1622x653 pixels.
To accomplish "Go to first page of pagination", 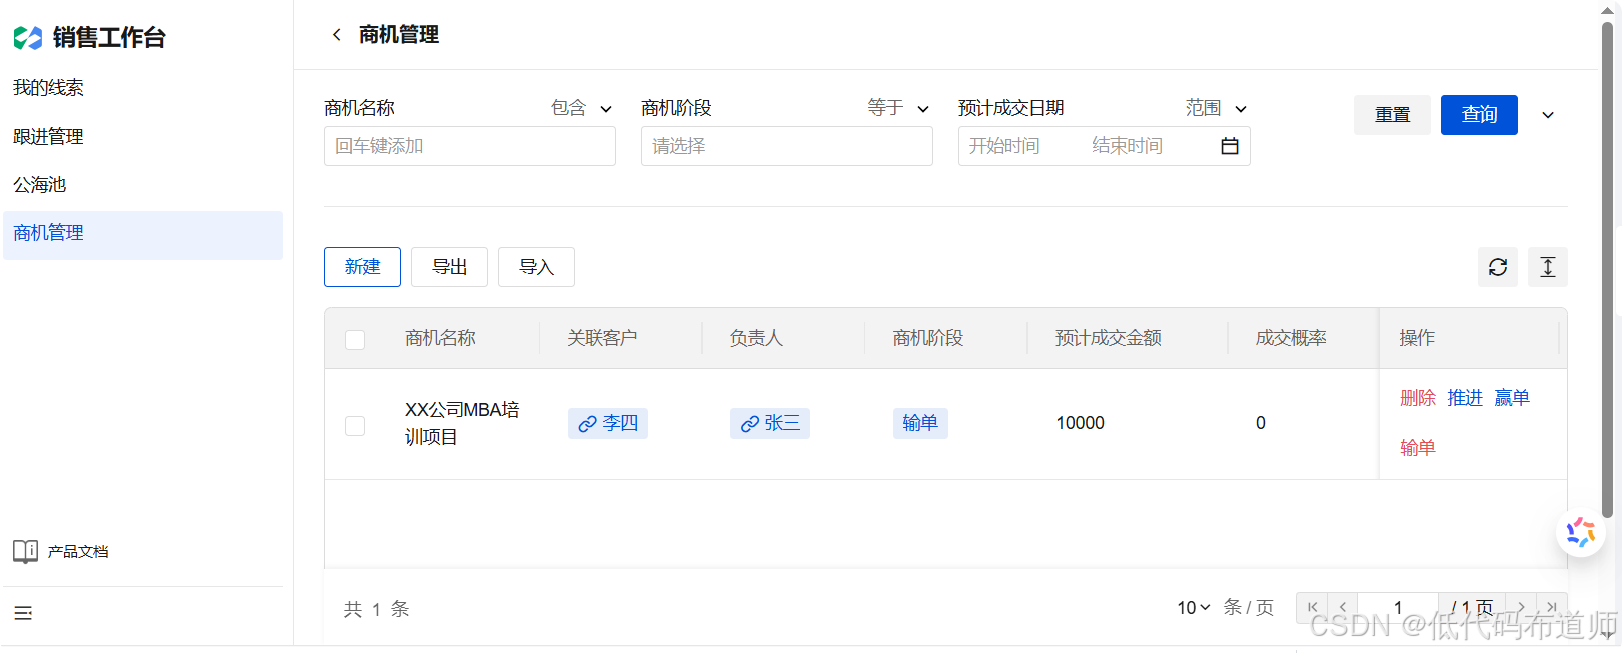I will tap(1313, 607).
